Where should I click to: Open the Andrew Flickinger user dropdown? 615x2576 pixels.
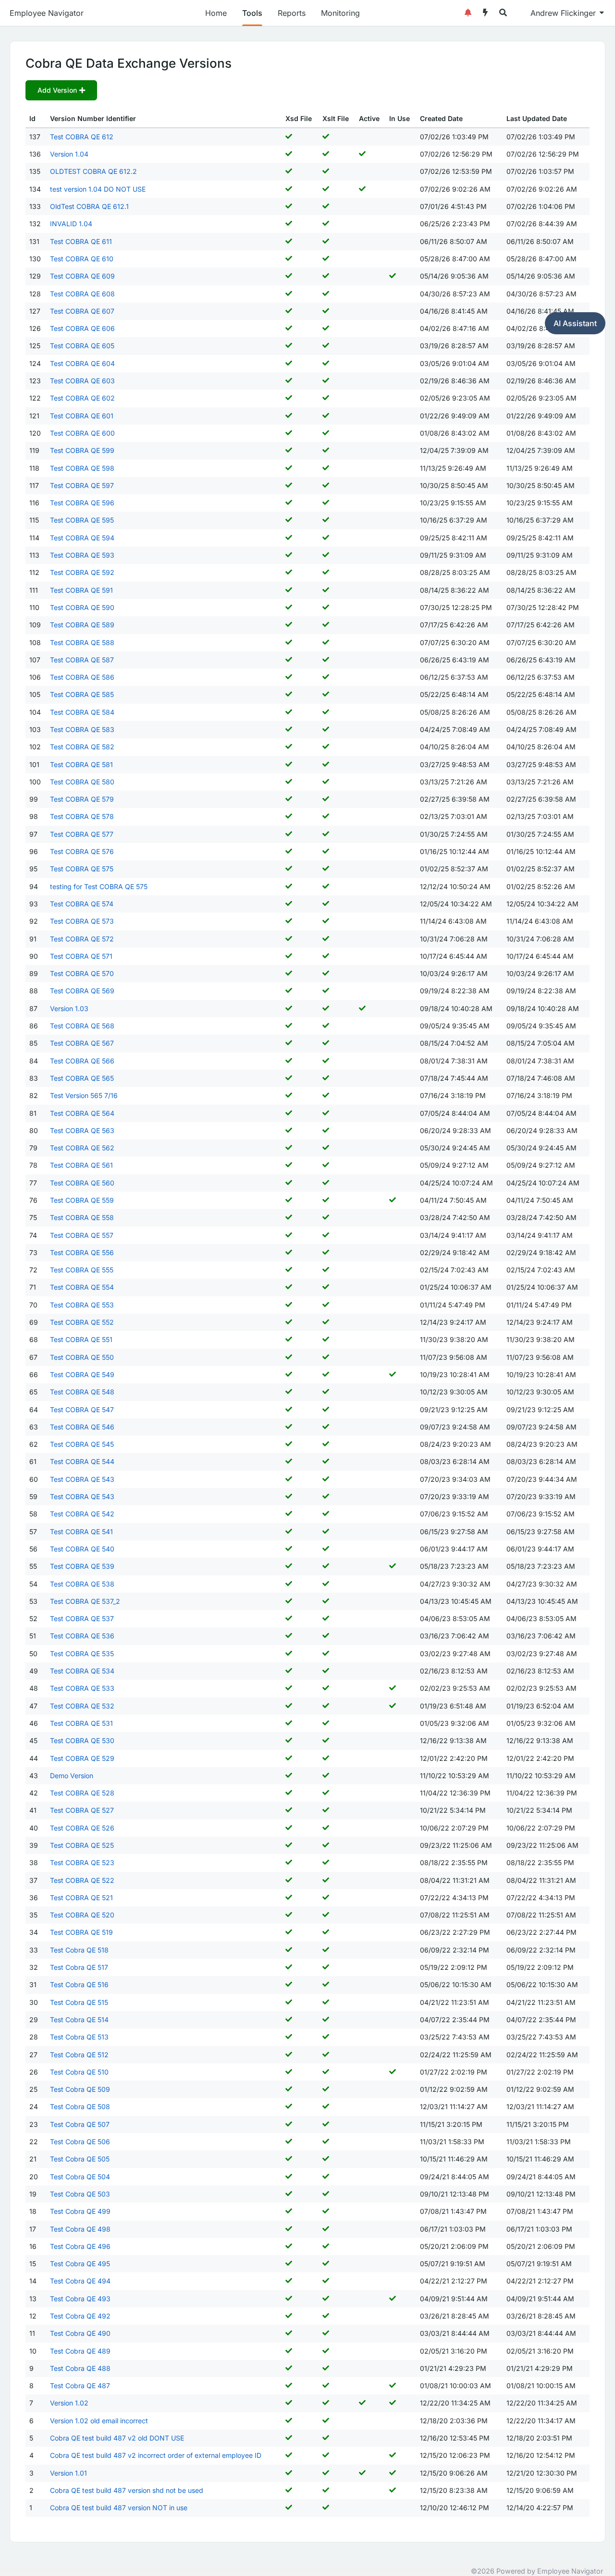[x=566, y=13]
